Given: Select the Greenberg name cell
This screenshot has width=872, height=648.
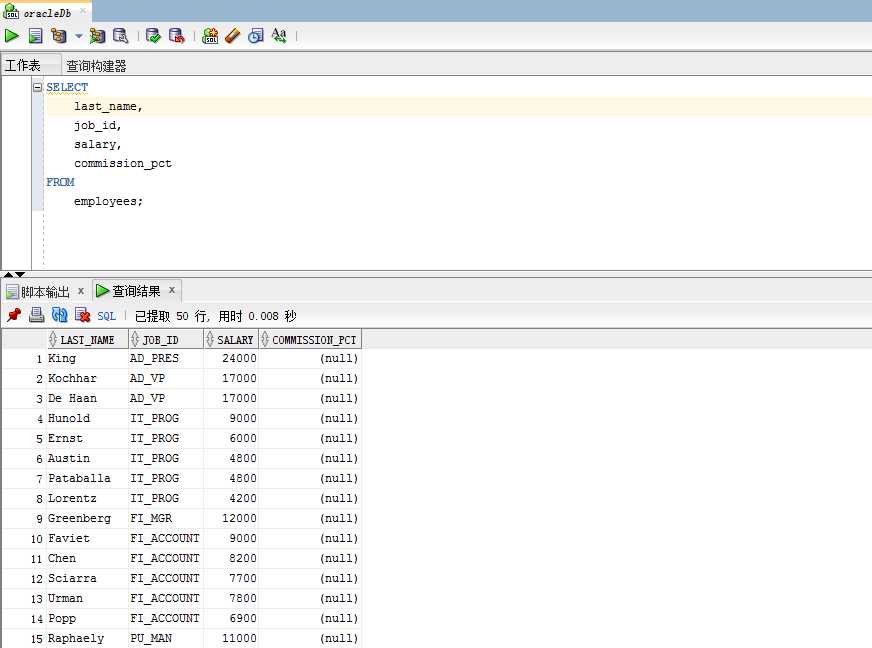Looking at the screenshot, I should point(87,518).
